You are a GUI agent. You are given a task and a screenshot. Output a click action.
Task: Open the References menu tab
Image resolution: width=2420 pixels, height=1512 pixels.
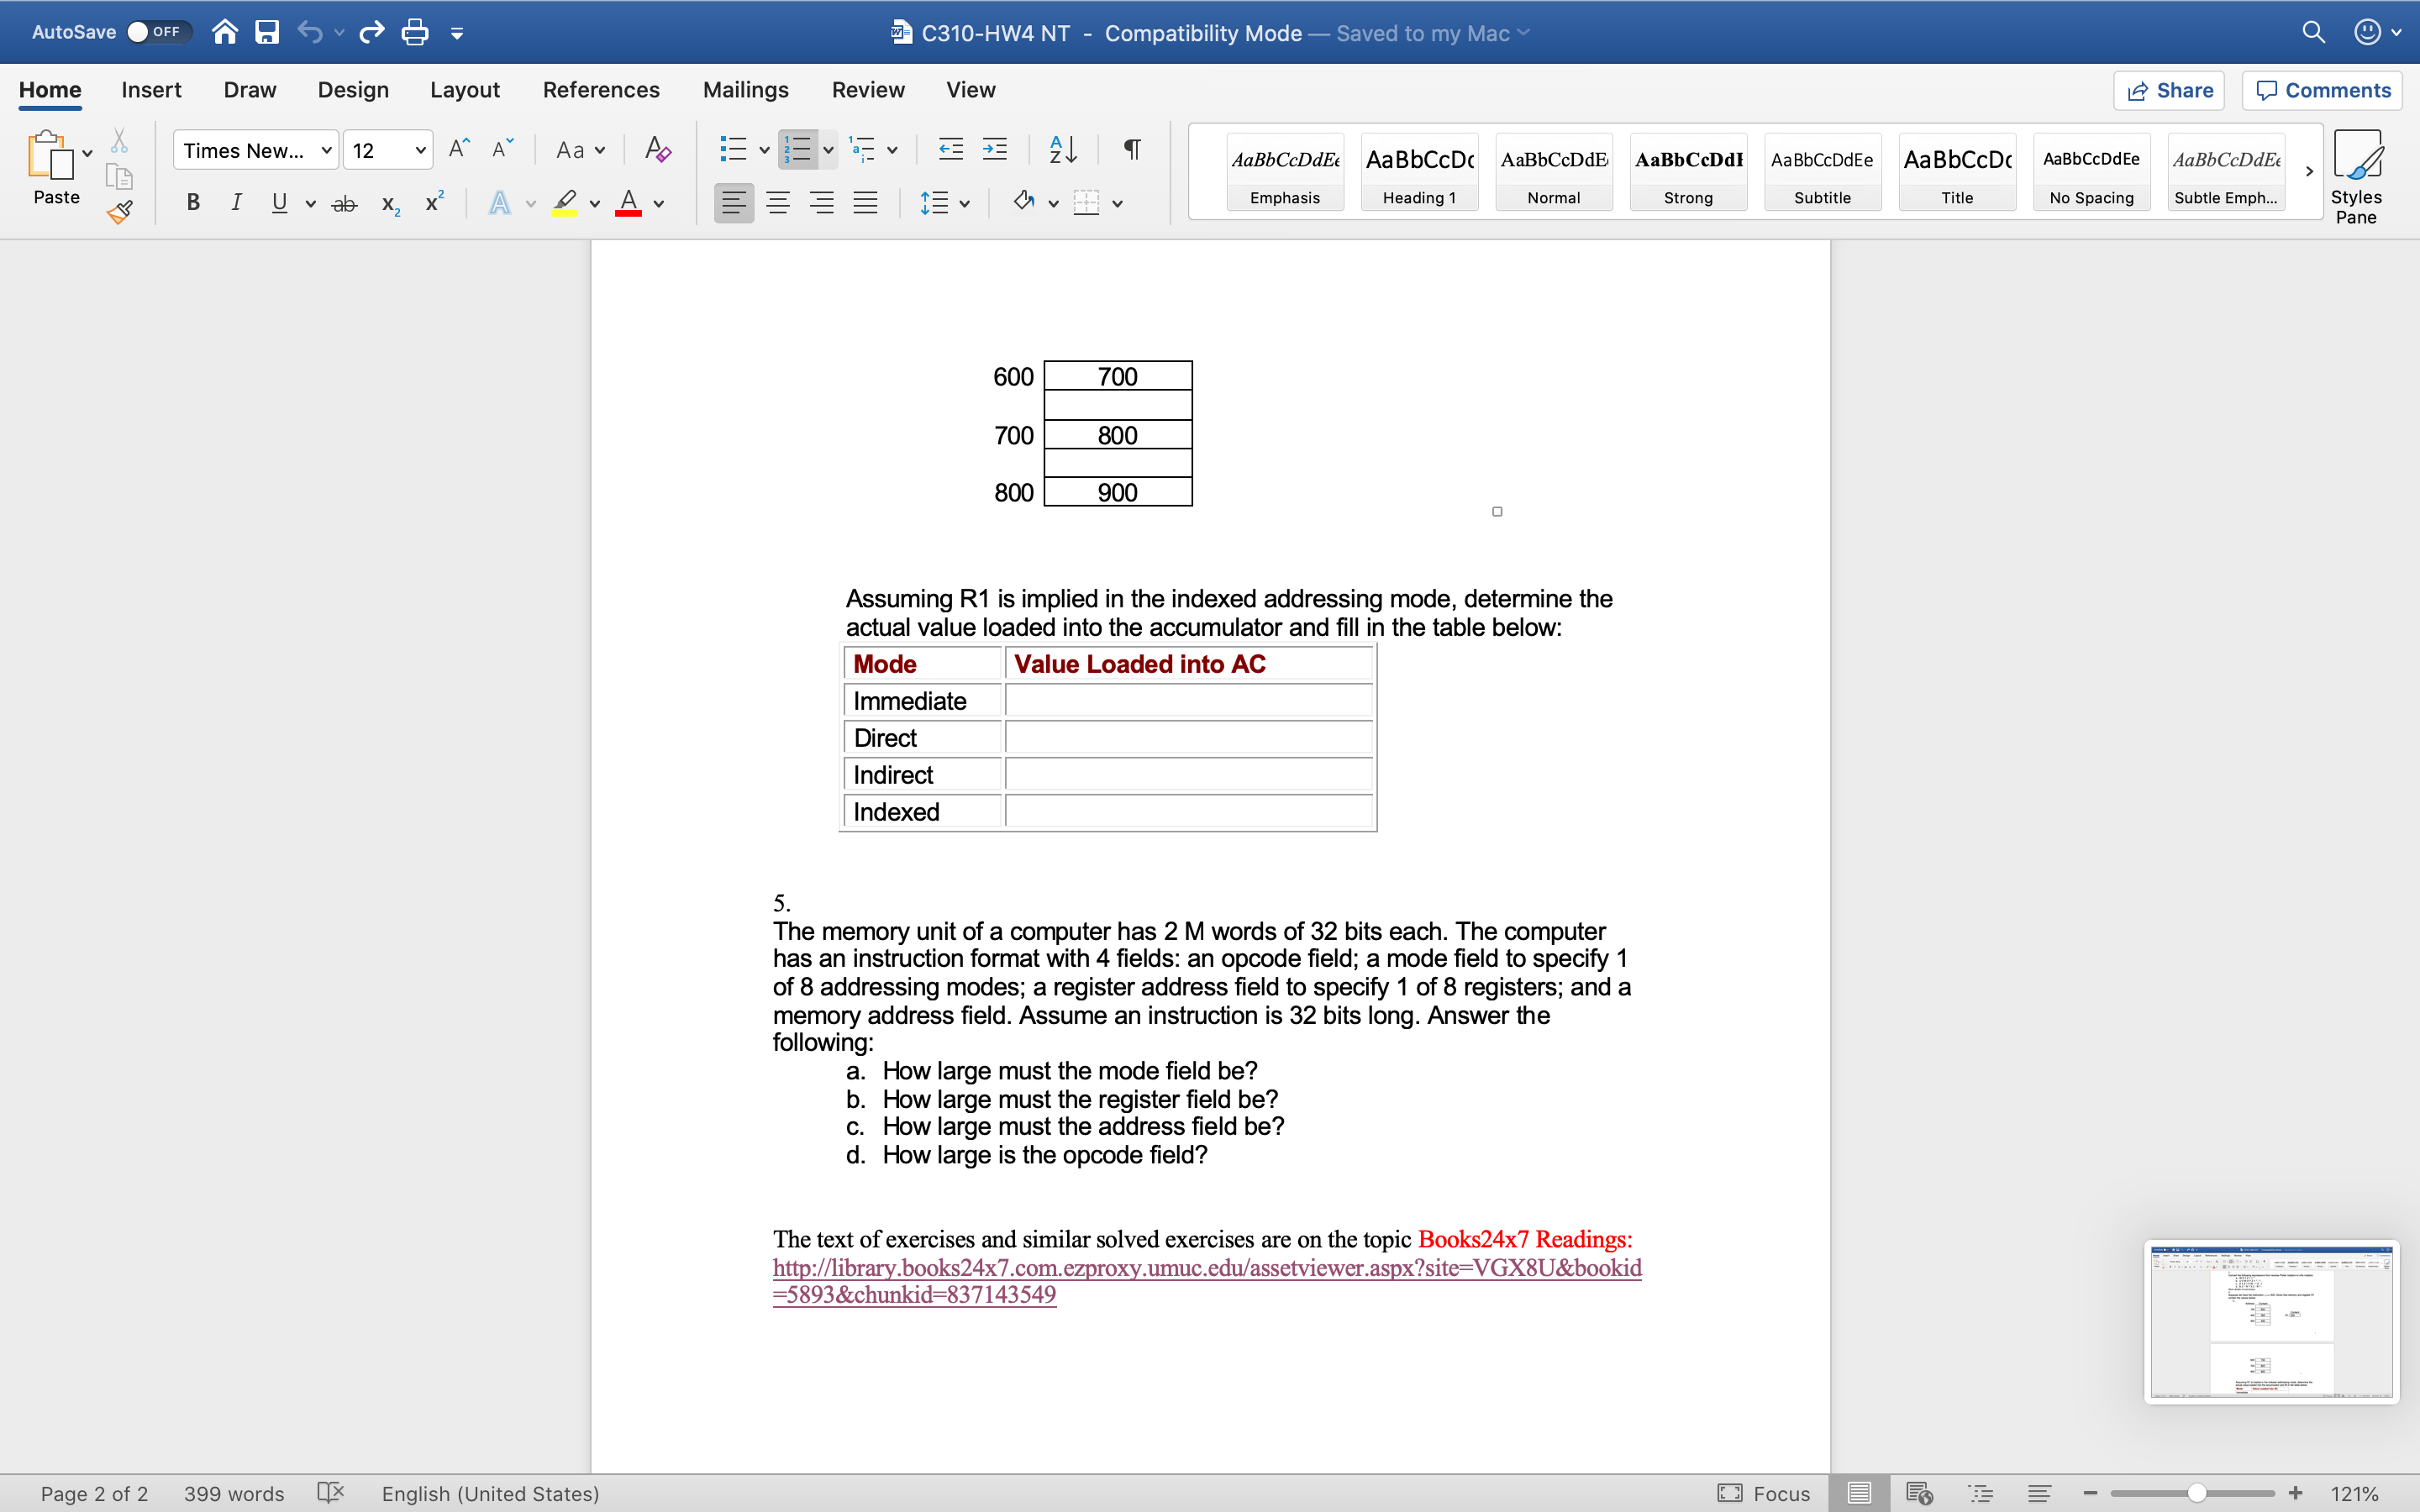point(601,89)
